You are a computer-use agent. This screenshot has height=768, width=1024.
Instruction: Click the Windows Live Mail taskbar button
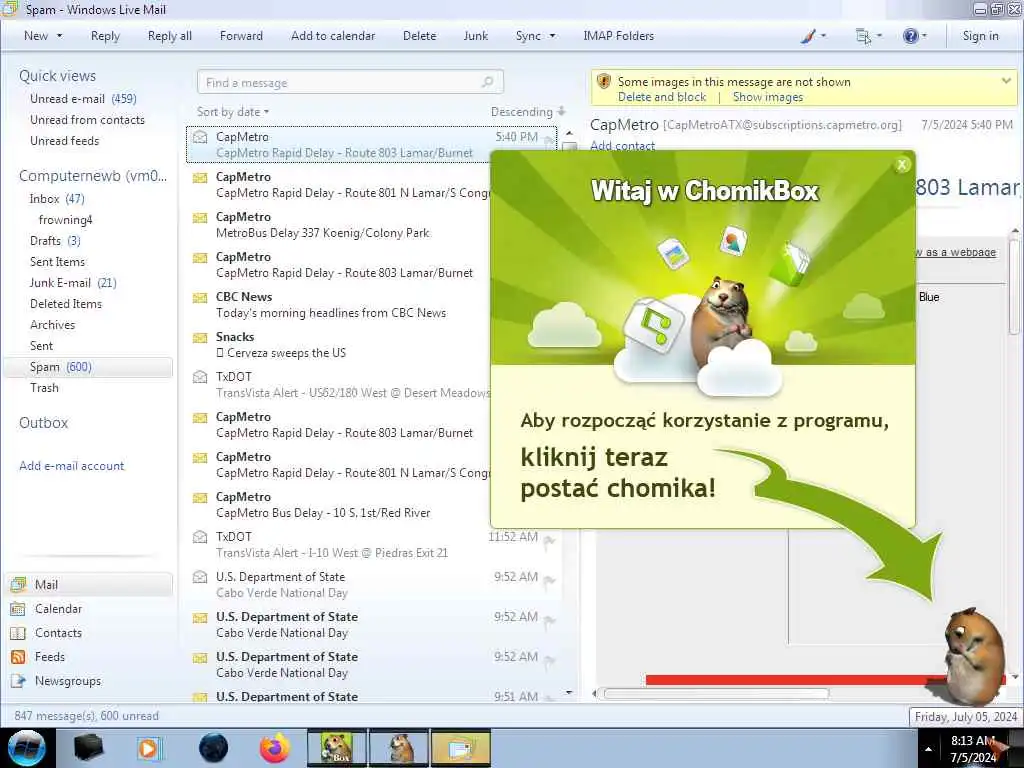coord(460,748)
